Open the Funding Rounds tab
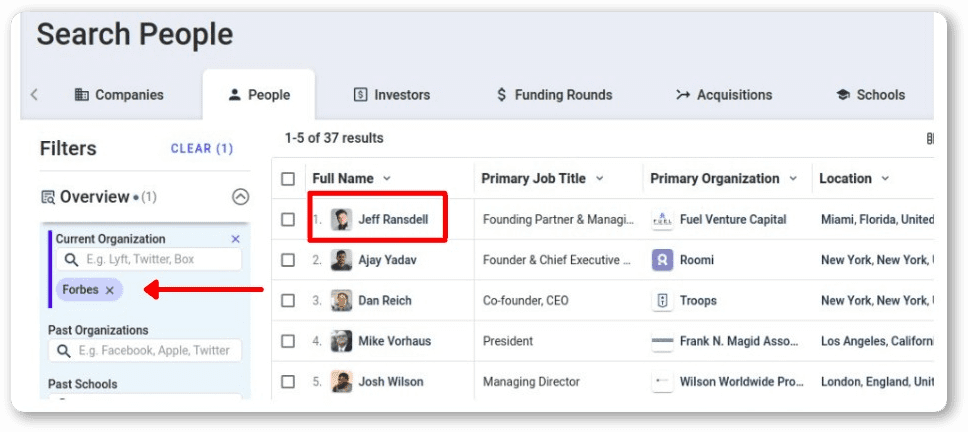Screen dimensions: 968x432 point(554,95)
